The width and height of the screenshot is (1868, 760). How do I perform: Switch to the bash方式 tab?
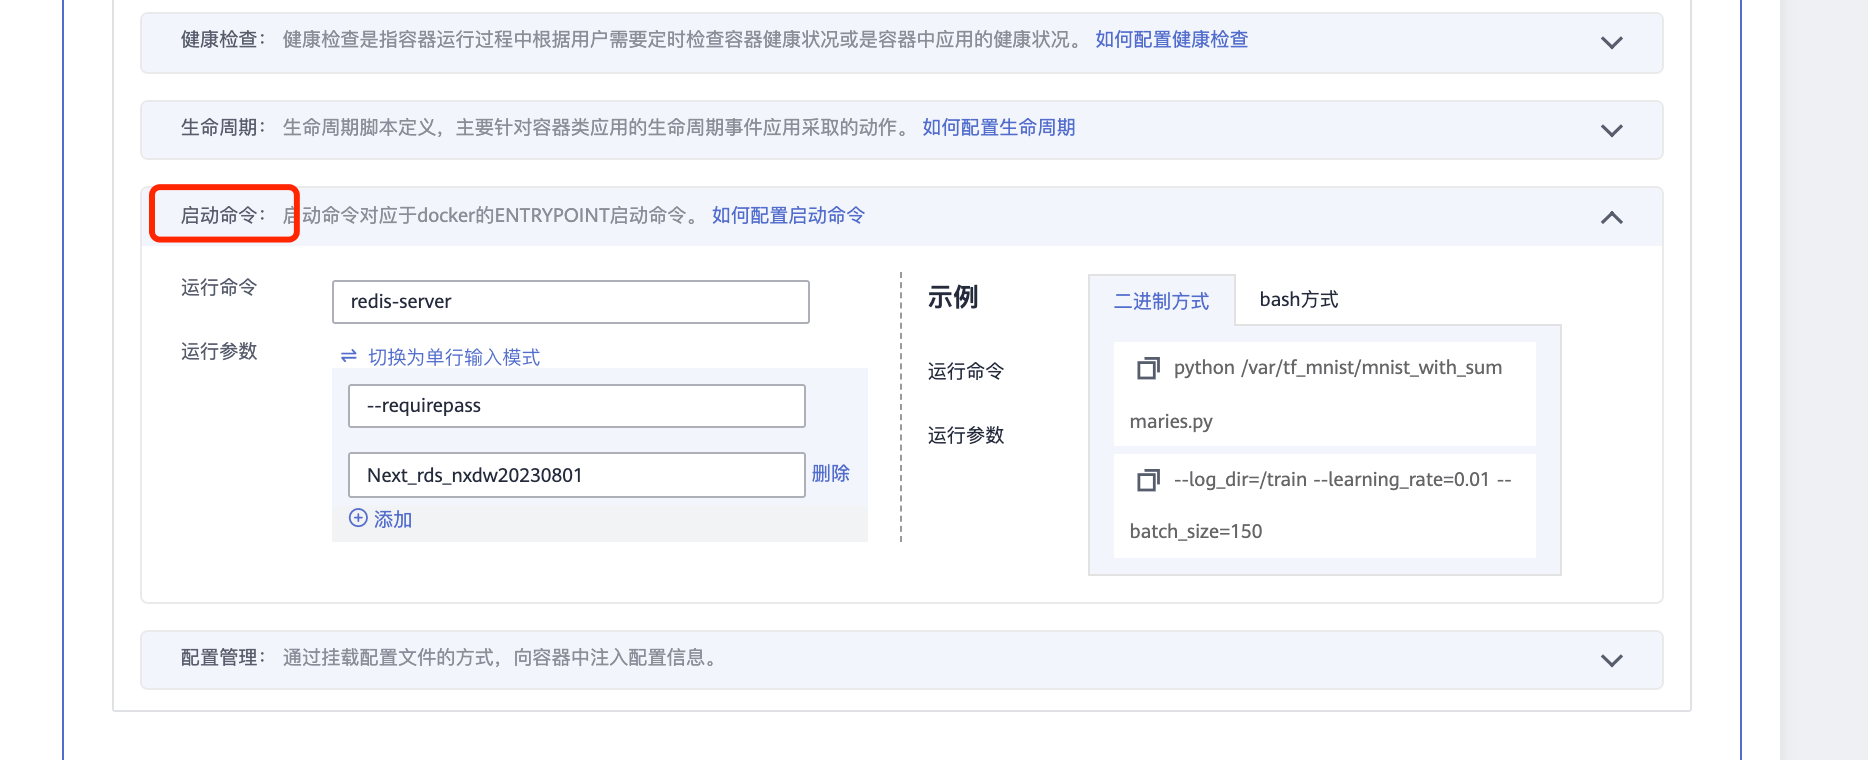pyautogui.click(x=1298, y=300)
